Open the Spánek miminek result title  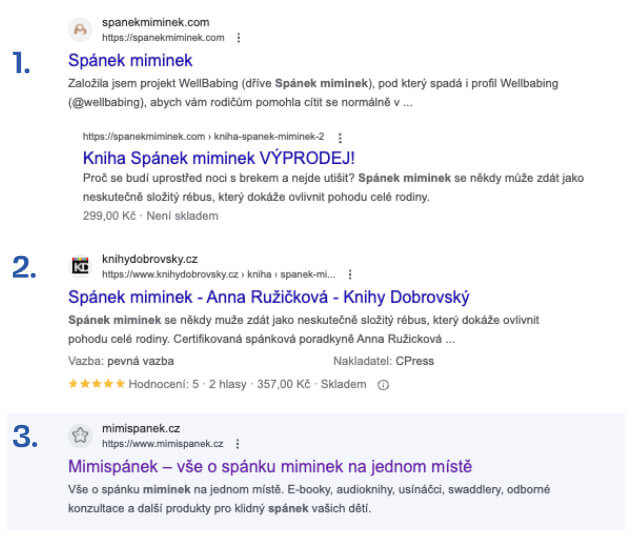[130, 61]
